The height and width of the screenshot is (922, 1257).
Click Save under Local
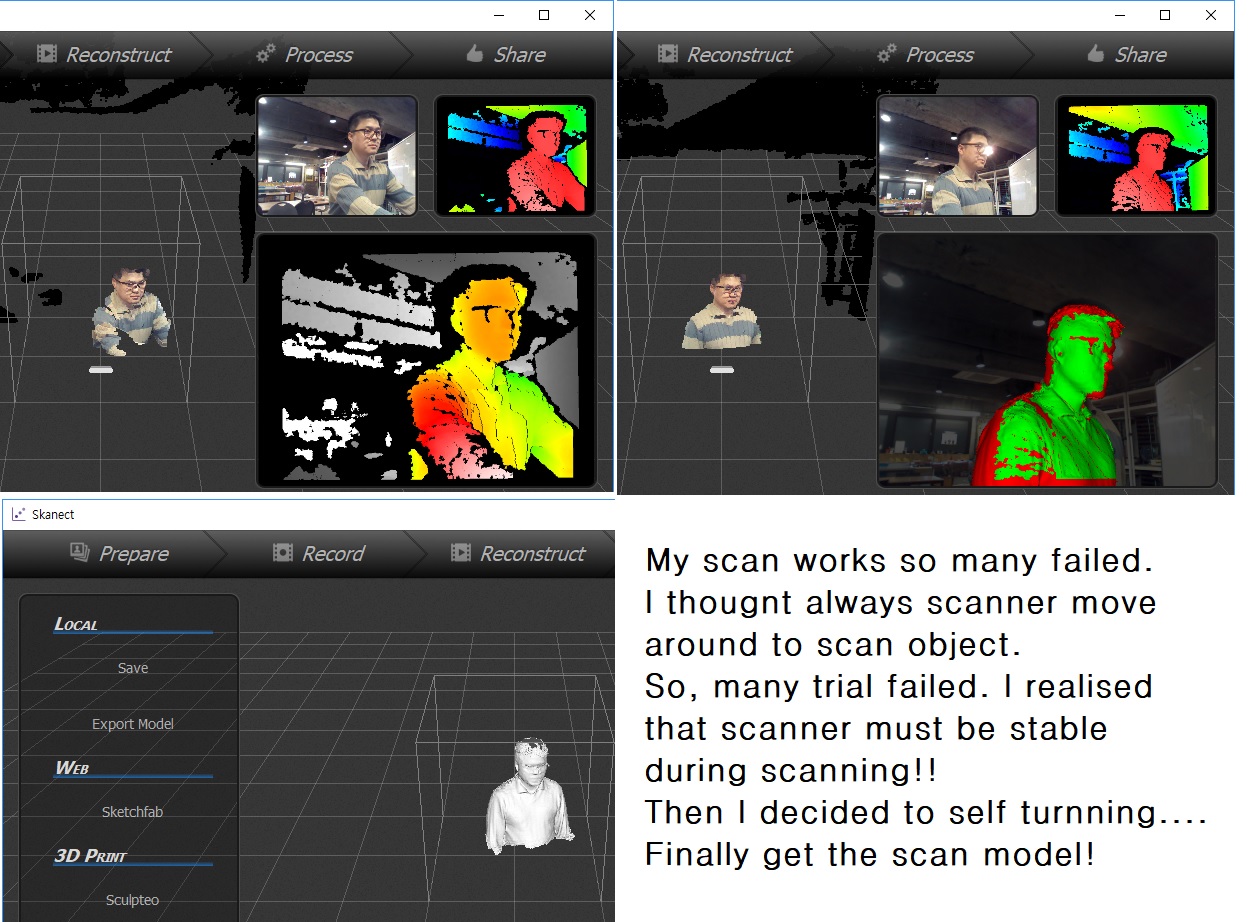(133, 668)
